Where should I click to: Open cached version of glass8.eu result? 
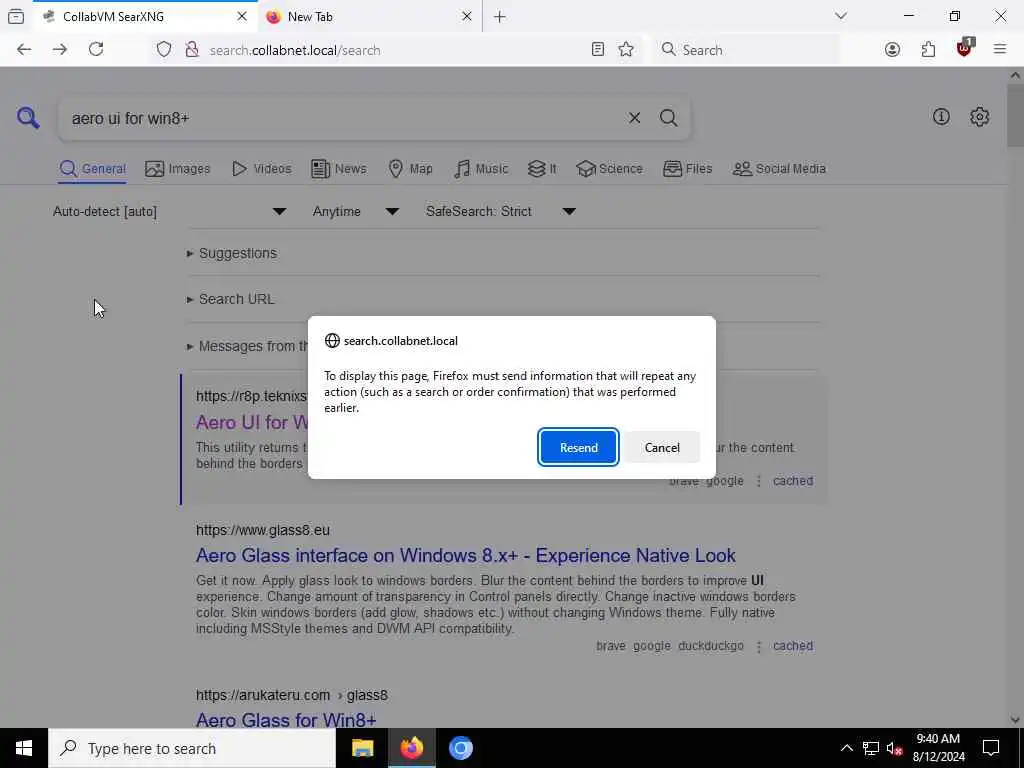[x=793, y=646]
